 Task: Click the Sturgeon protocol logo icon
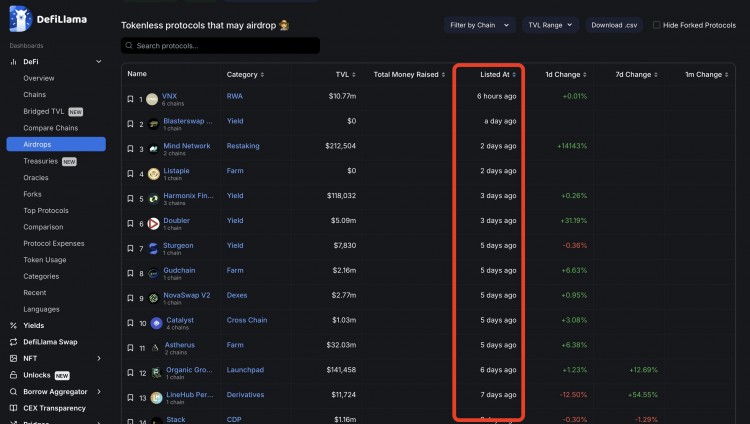point(153,247)
